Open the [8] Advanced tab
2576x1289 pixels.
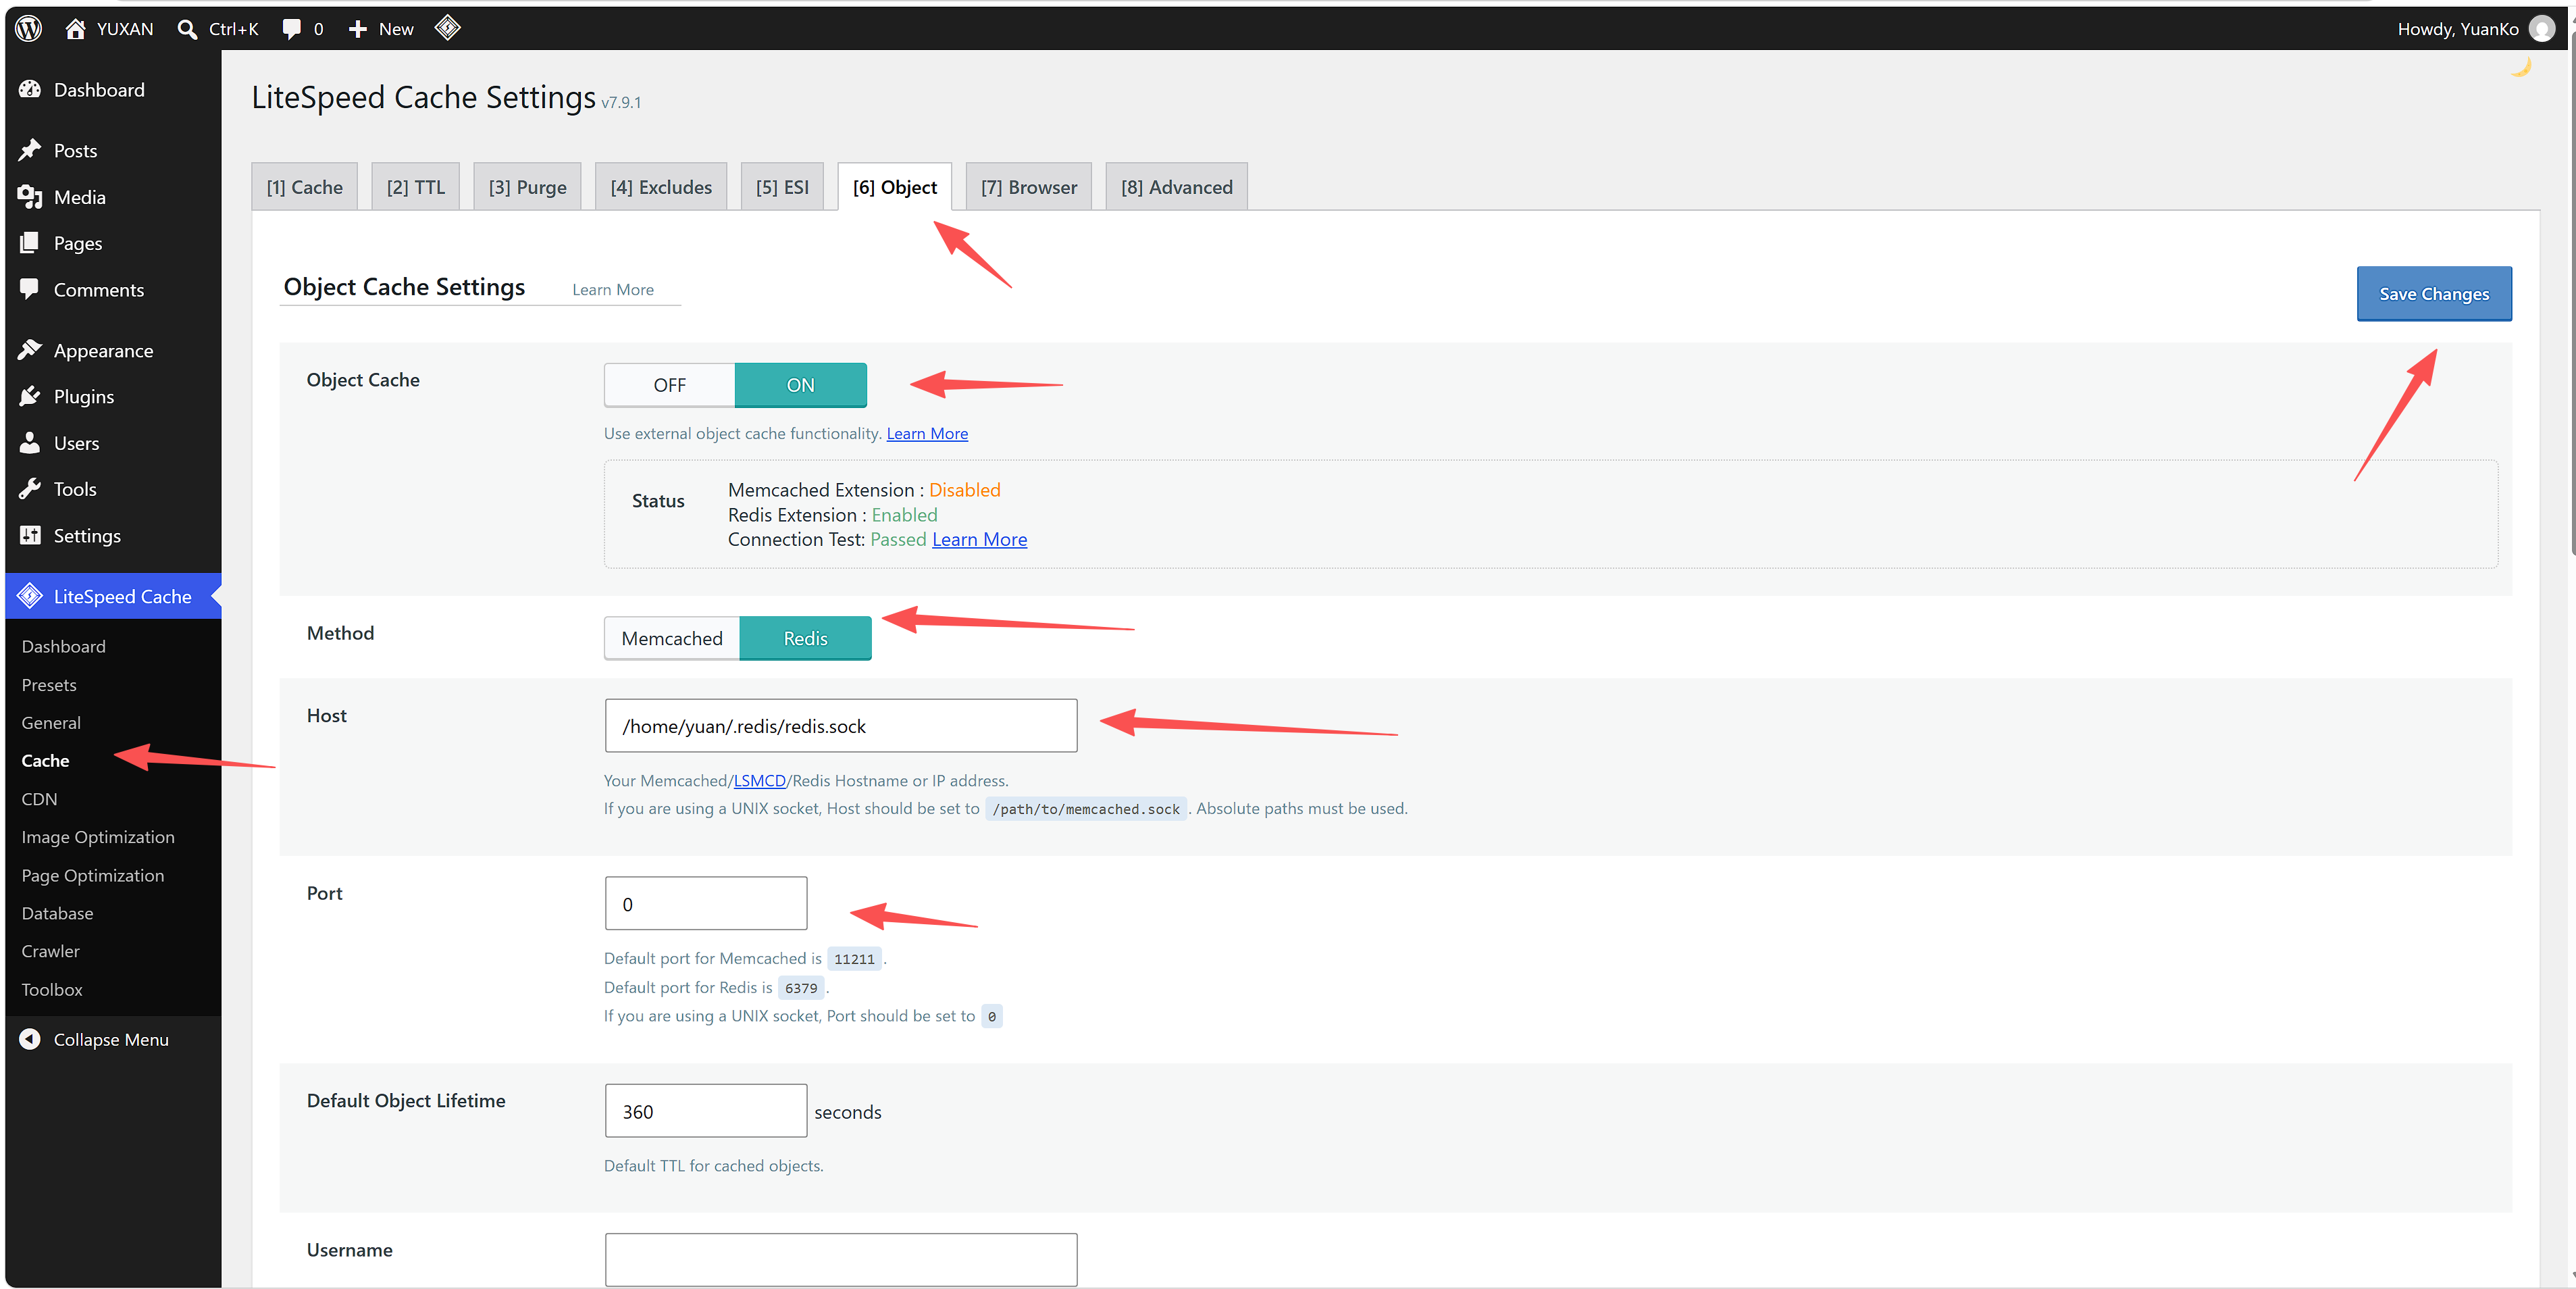pos(1177,187)
